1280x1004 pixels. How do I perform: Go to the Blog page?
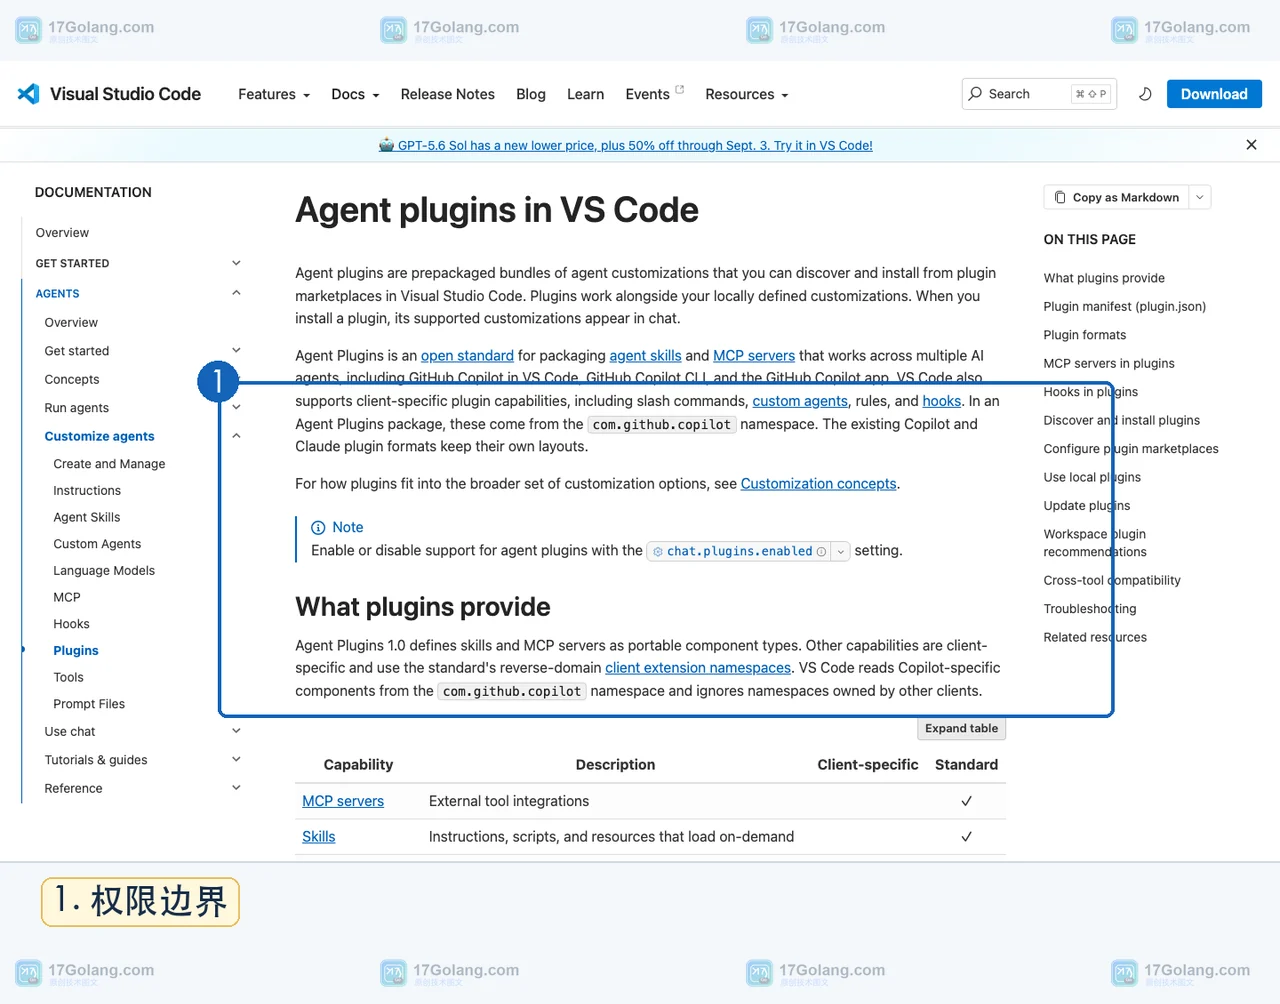[531, 94]
